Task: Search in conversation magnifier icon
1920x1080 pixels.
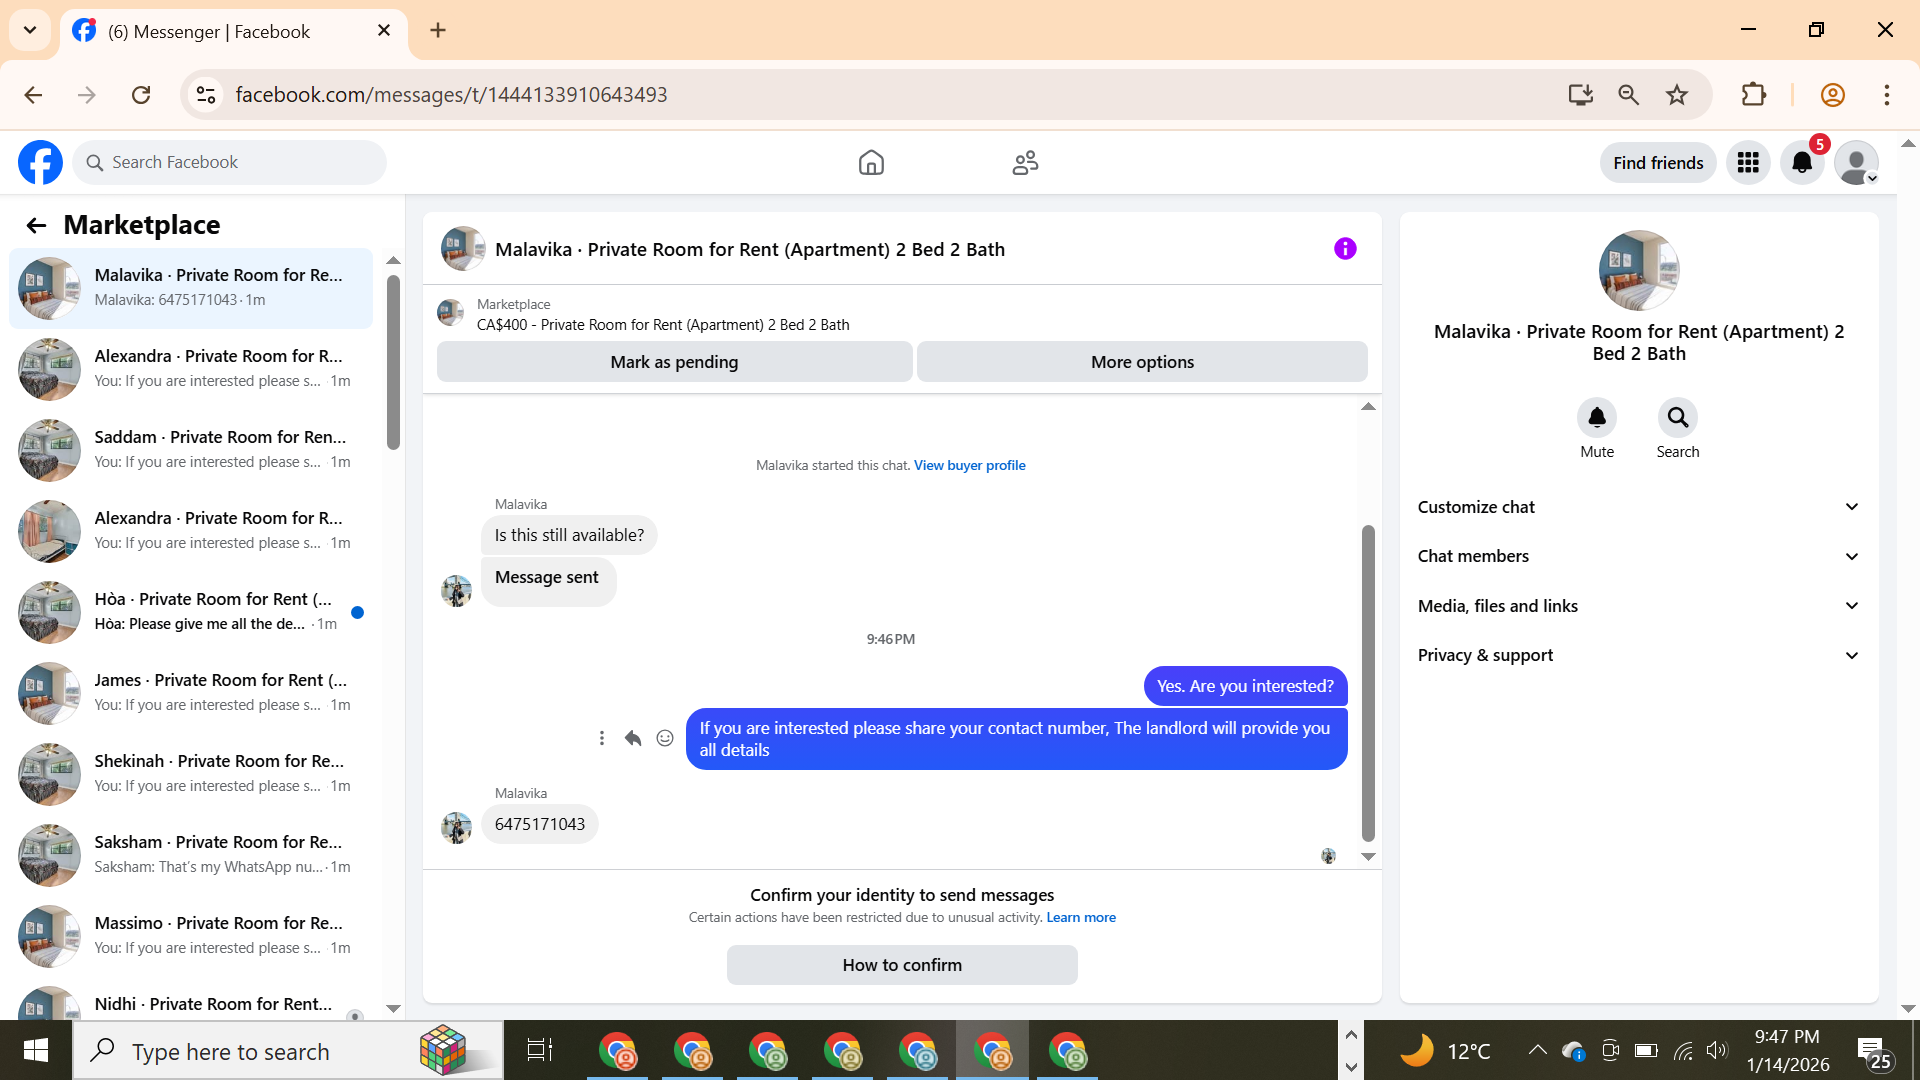Action: [1677, 418]
